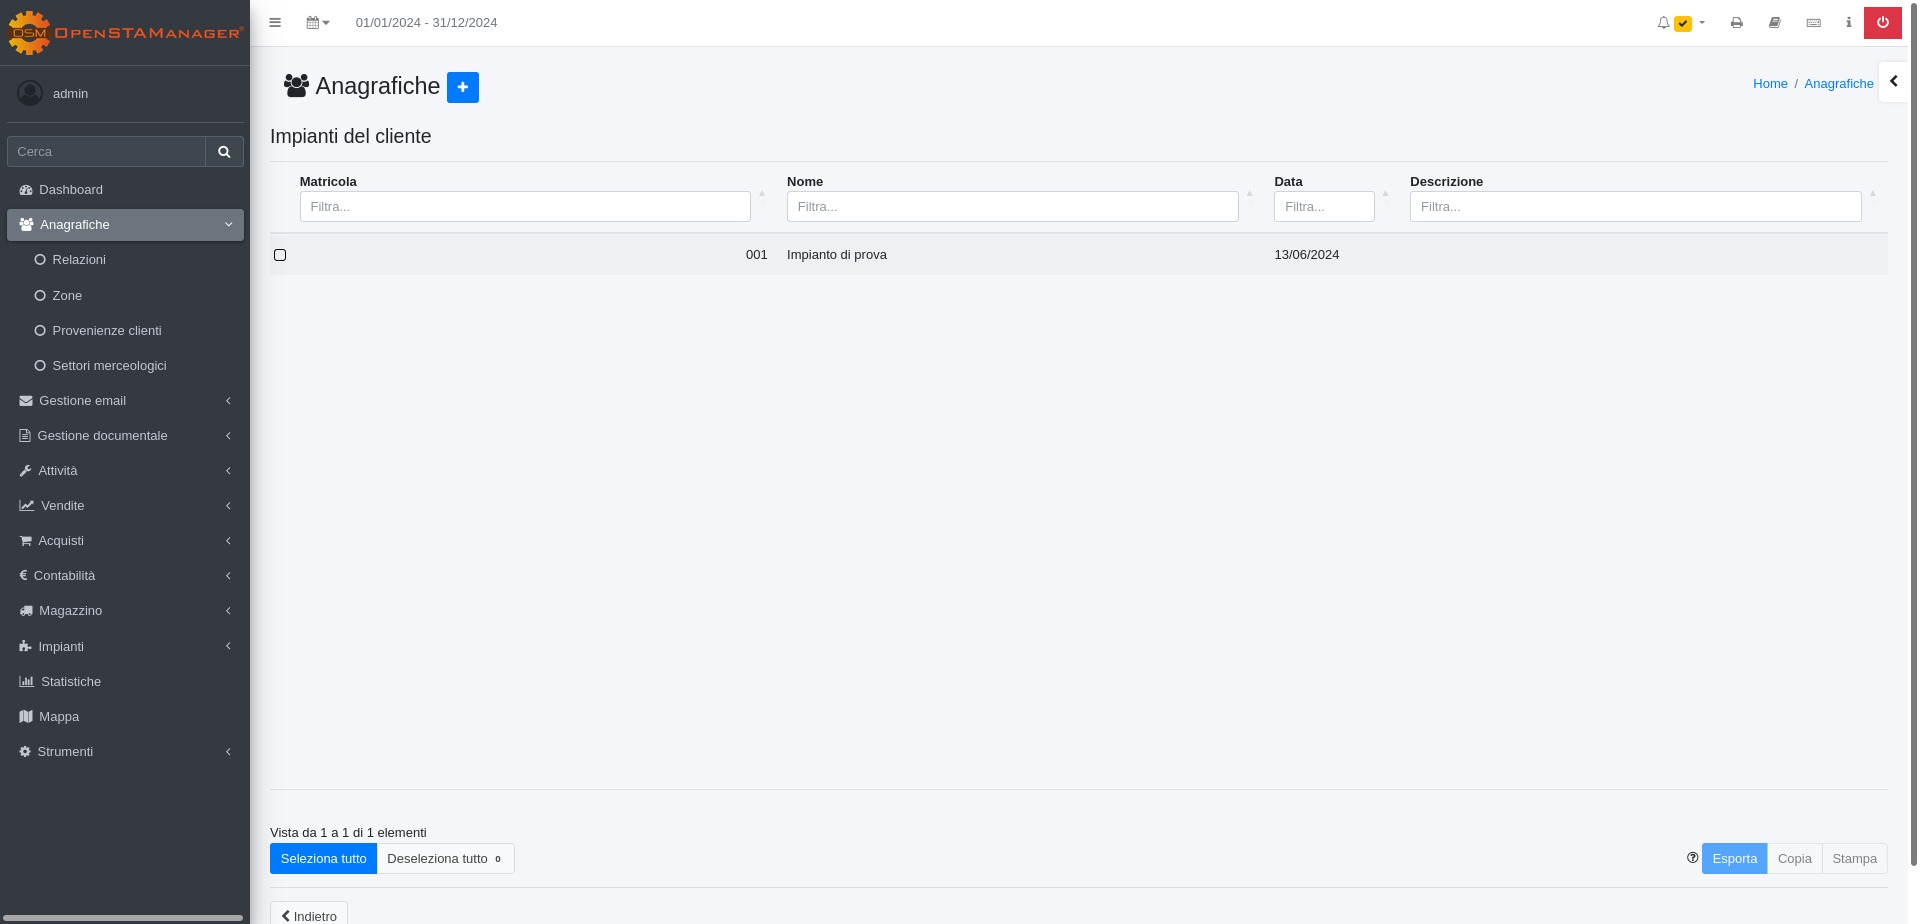Image resolution: width=1920 pixels, height=924 pixels.
Task: Open the Statistiche menu item
Action: click(x=70, y=682)
